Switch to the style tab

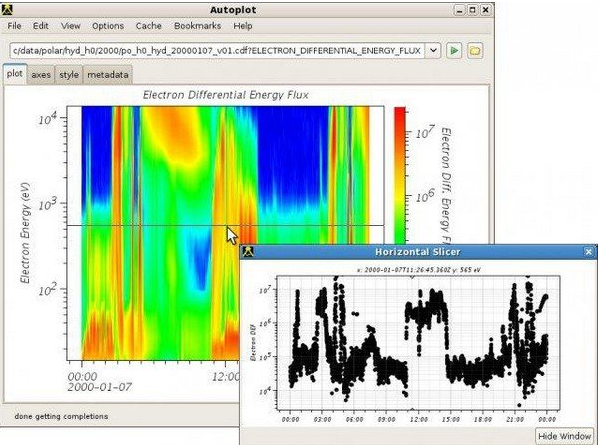click(x=69, y=75)
